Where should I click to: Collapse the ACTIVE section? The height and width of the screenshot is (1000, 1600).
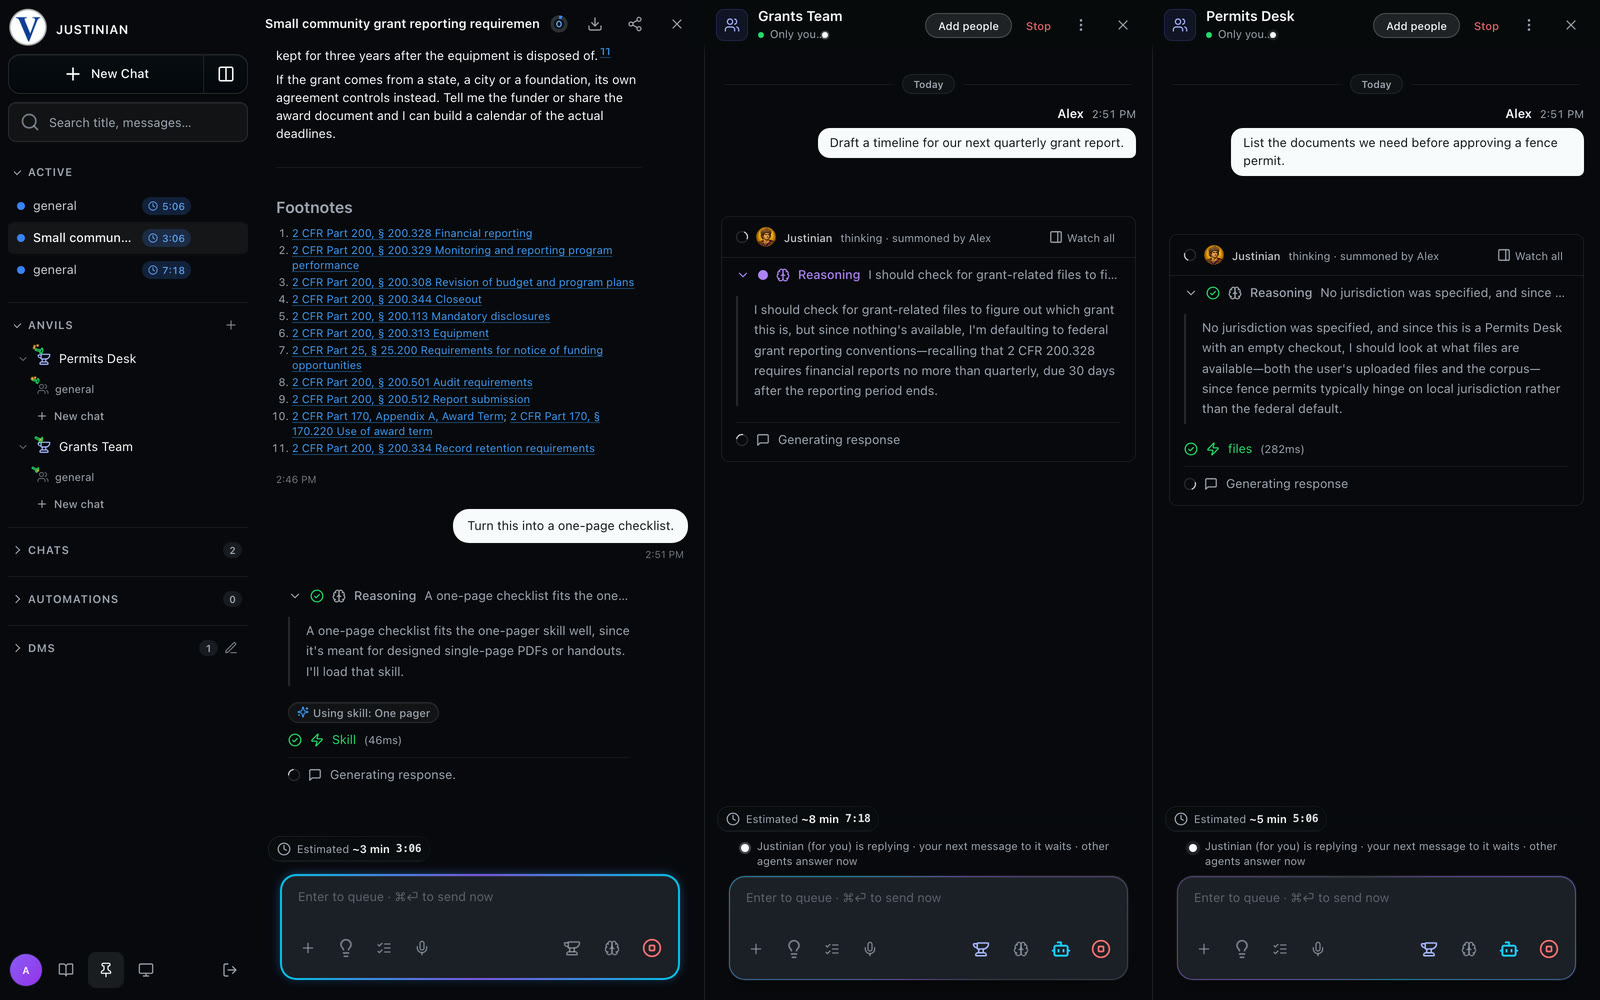pyautogui.click(x=42, y=172)
